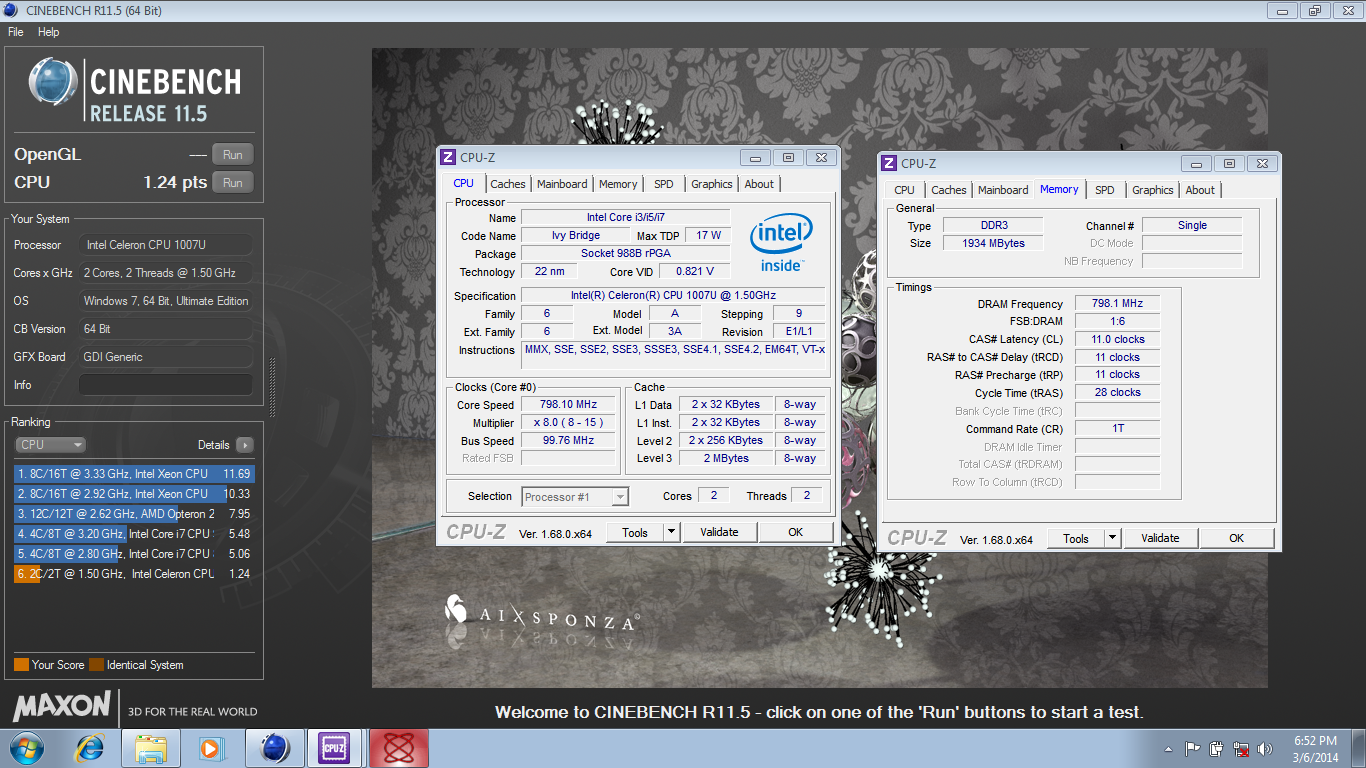Open the CPU ranking type dropdown

pos(50,445)
